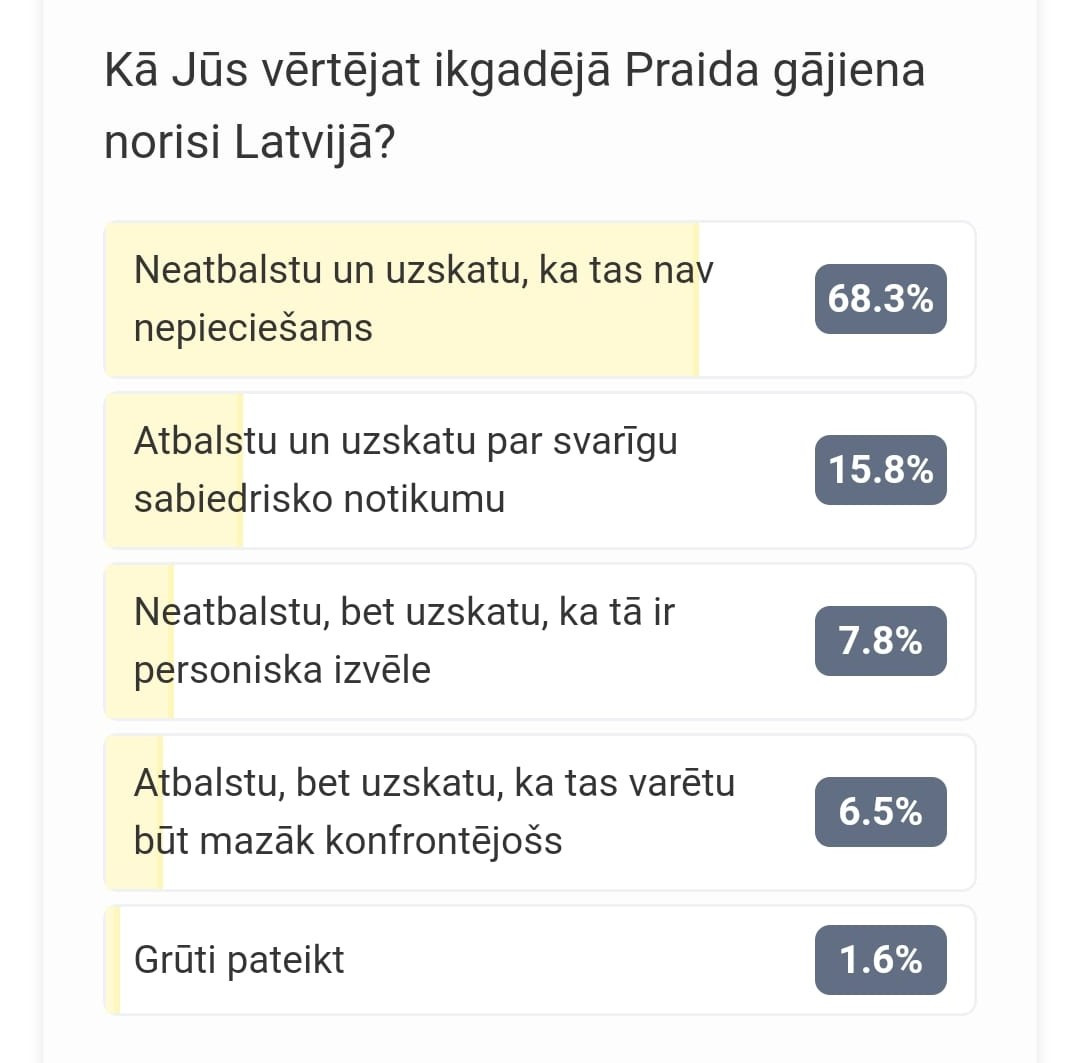Click the word 'nepieciešams' in first option
The width and height of the screenshot is (1080, 1063).
point(253,329)
